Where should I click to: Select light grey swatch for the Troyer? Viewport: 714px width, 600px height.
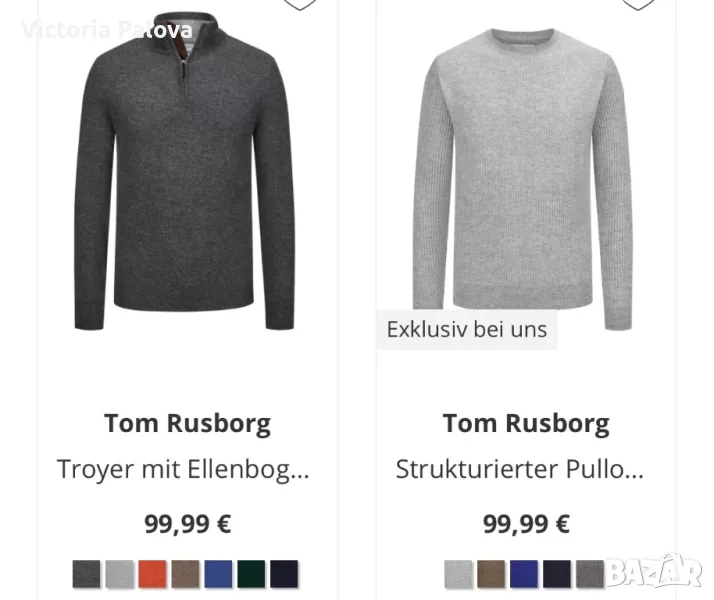coord(120,574)
